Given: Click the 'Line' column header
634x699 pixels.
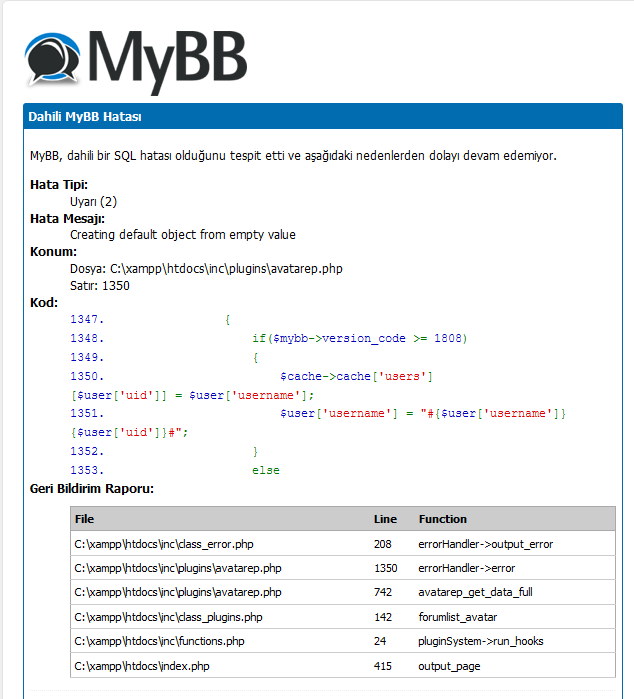Looking at the screenshot, I should (385, 519).
